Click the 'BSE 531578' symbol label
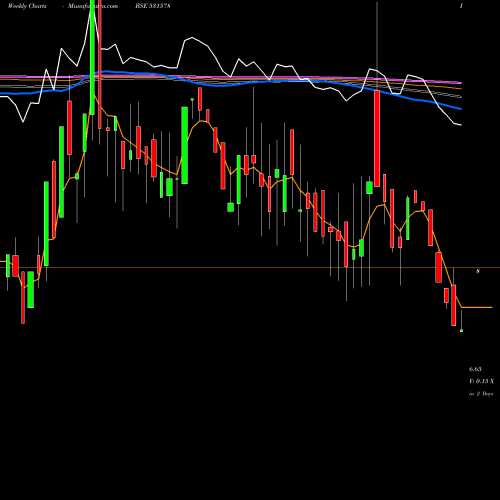The image size is (500, 500). [x=153, y=6]
